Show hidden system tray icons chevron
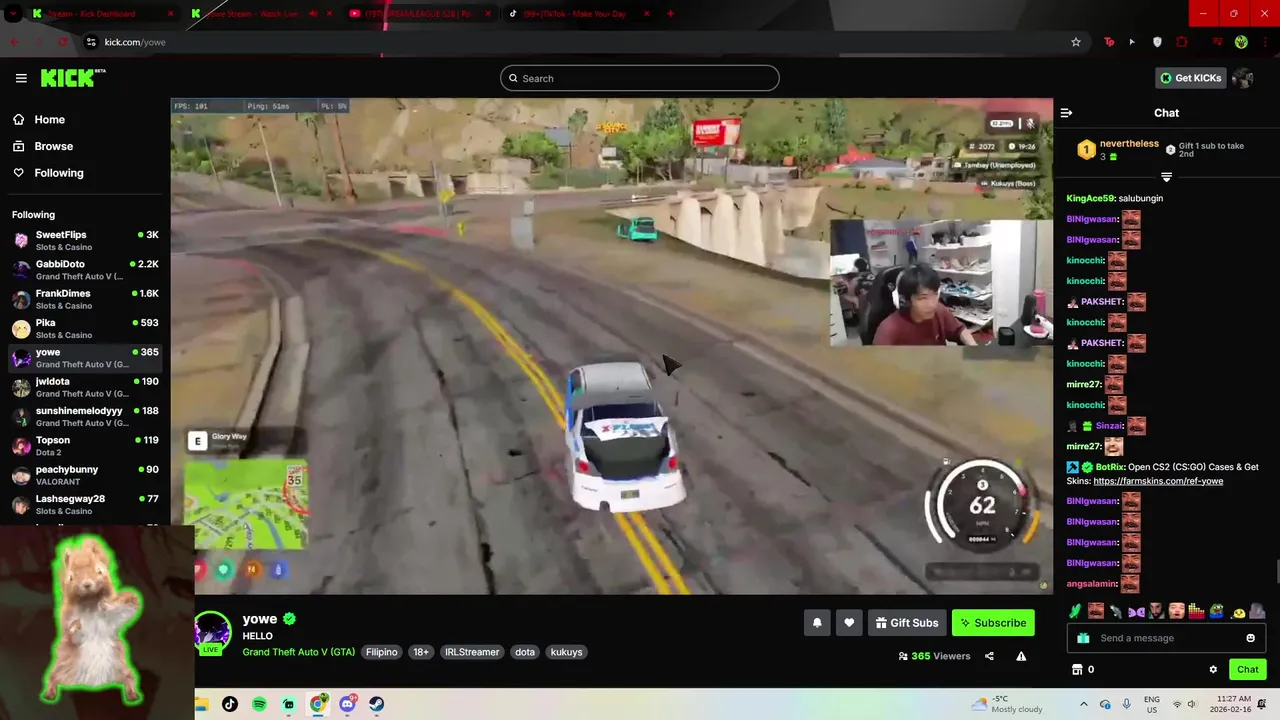Viewport: 1280px width, 720px height. click(x=1083, y=704)
